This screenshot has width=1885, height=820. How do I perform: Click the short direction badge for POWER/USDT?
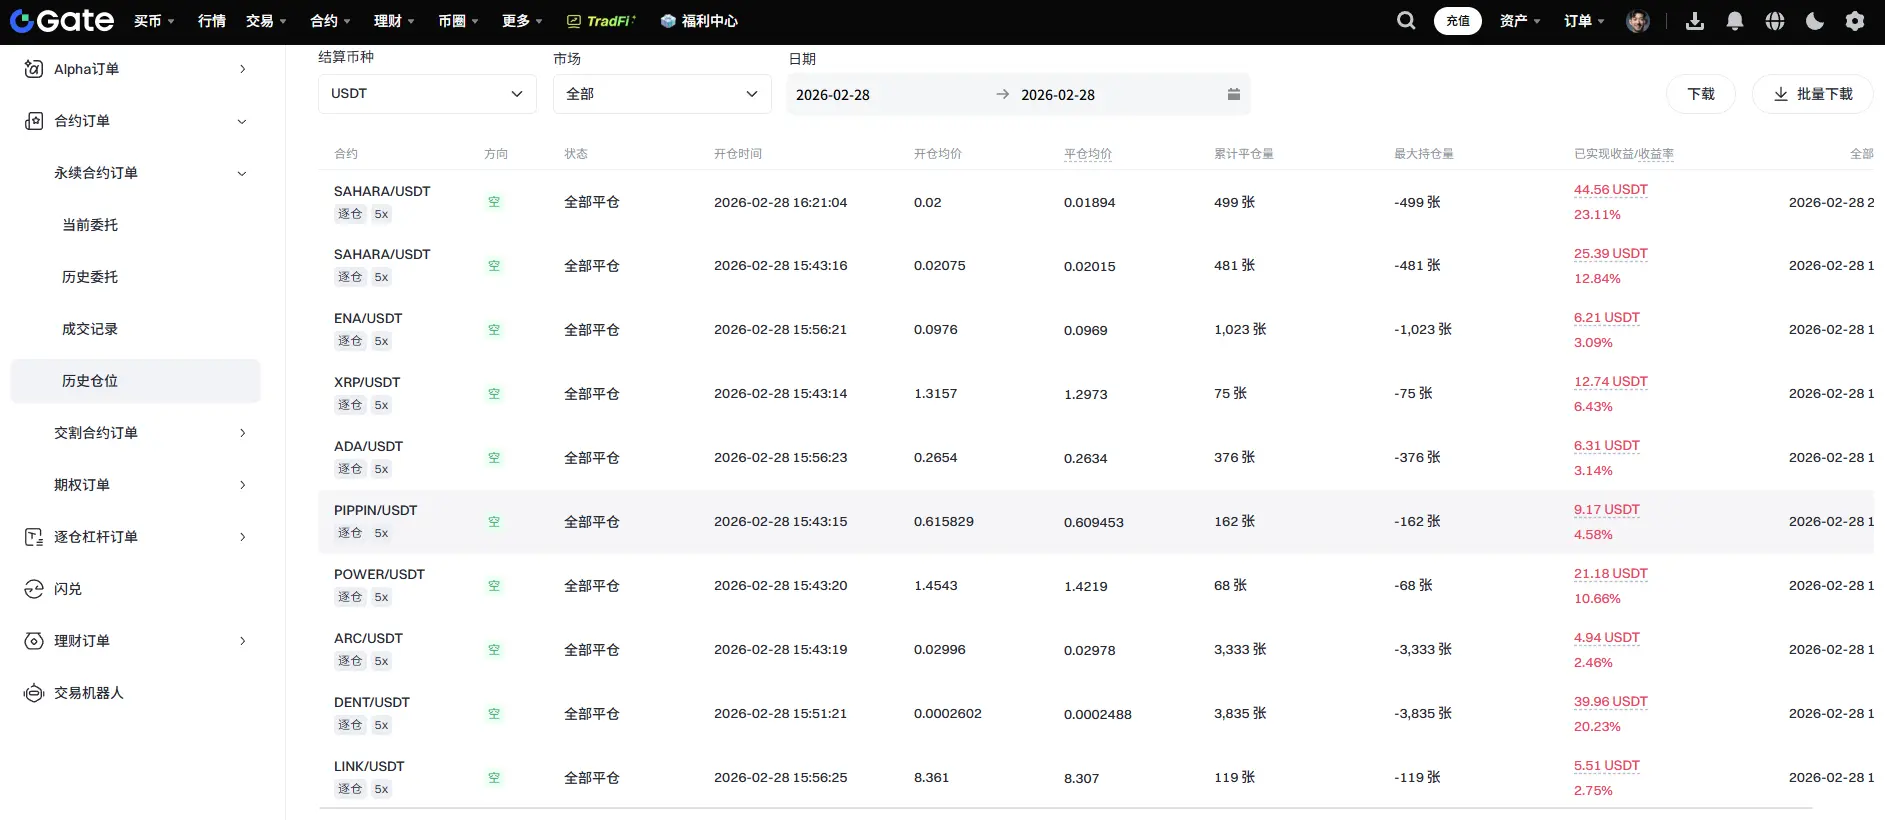click(x=494, y=586)
